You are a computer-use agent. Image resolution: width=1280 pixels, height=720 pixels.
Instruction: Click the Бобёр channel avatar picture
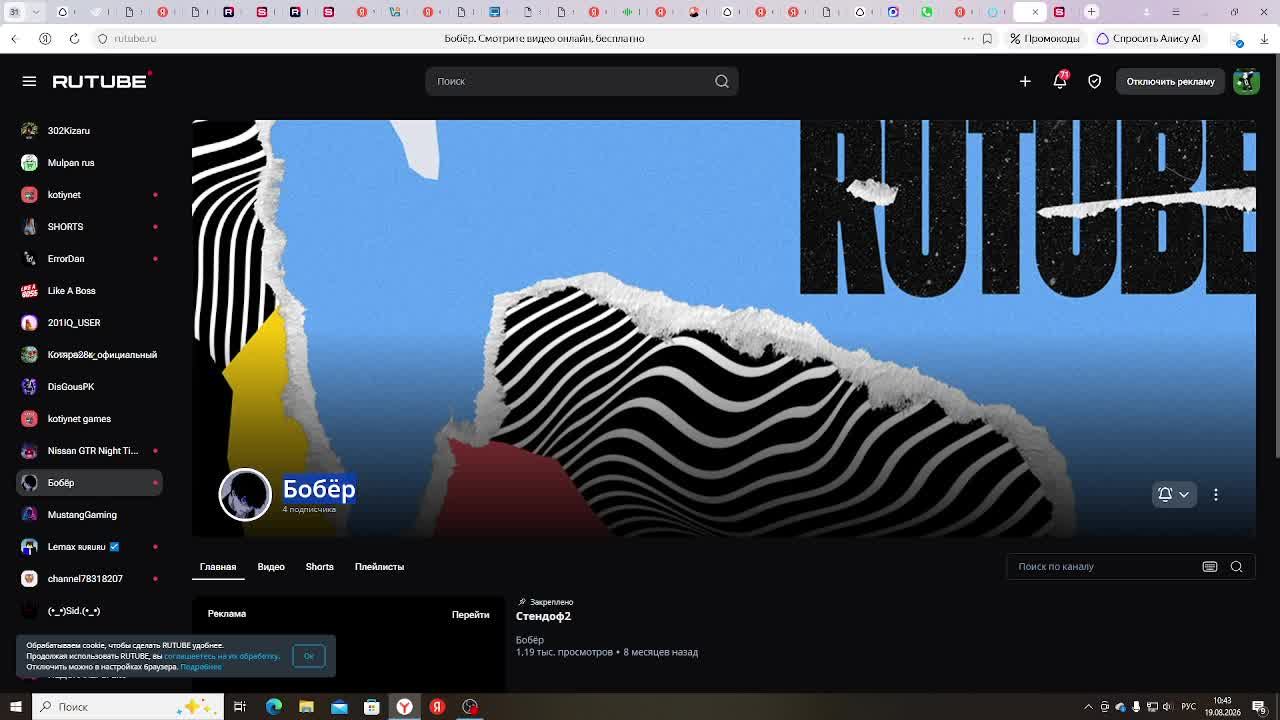(x=245, y=494)
